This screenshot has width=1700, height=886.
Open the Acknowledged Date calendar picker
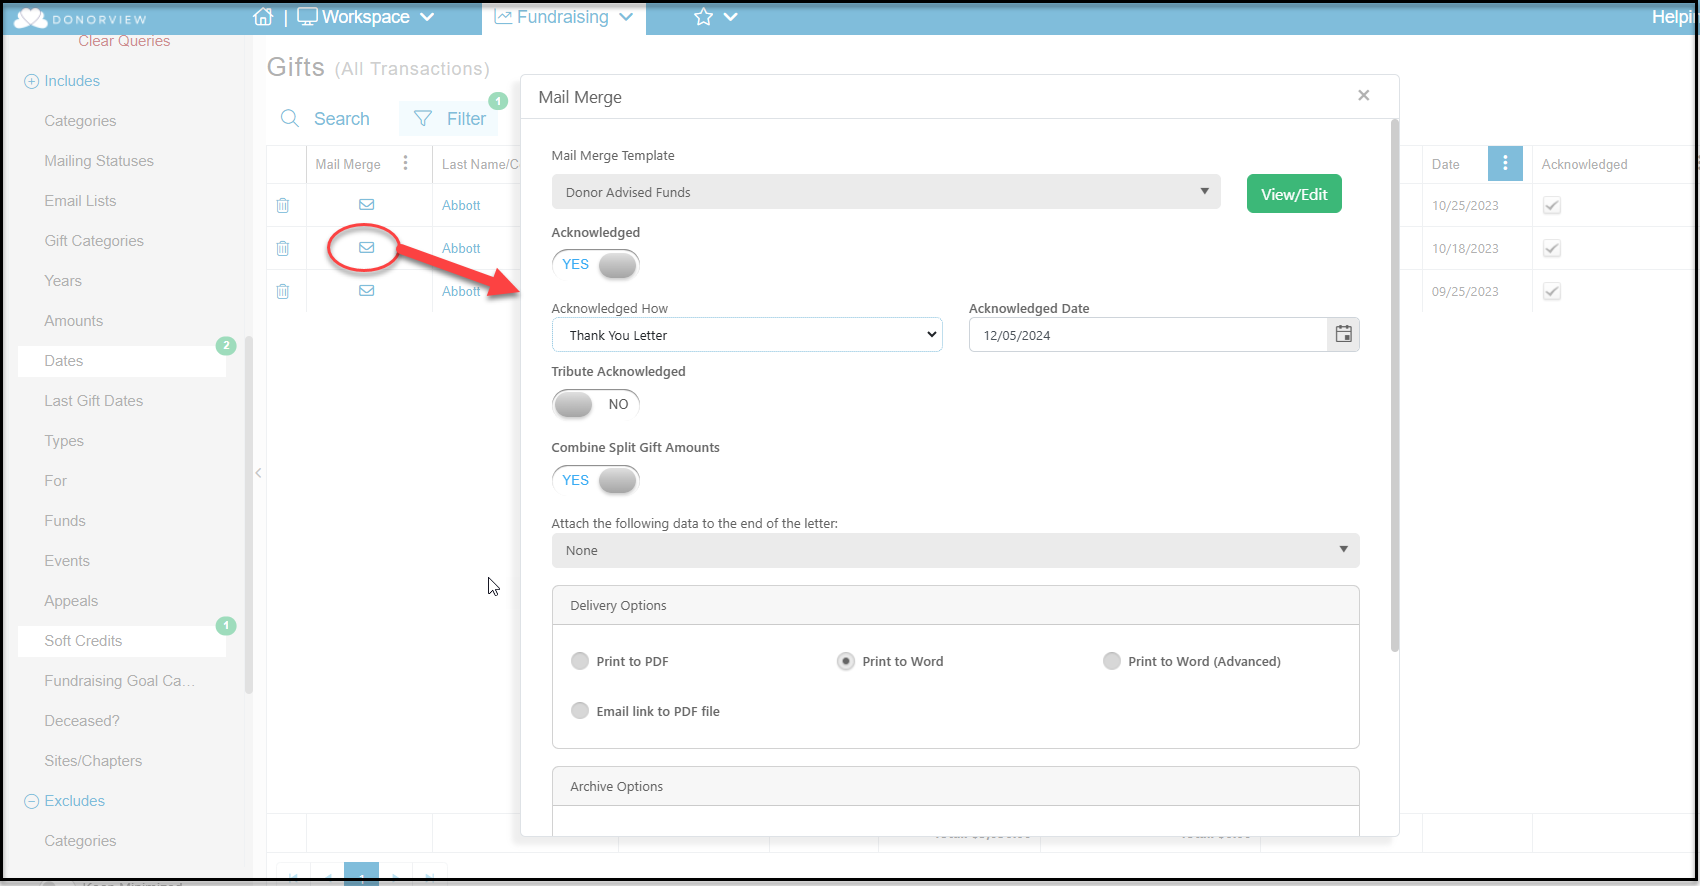(1344, 334)
